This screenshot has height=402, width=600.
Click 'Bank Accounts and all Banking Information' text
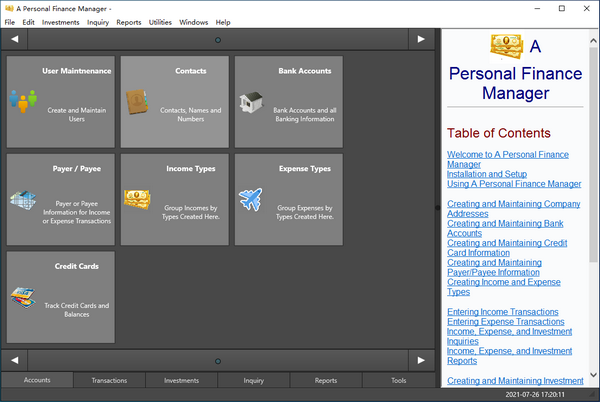tap(305, 114)
